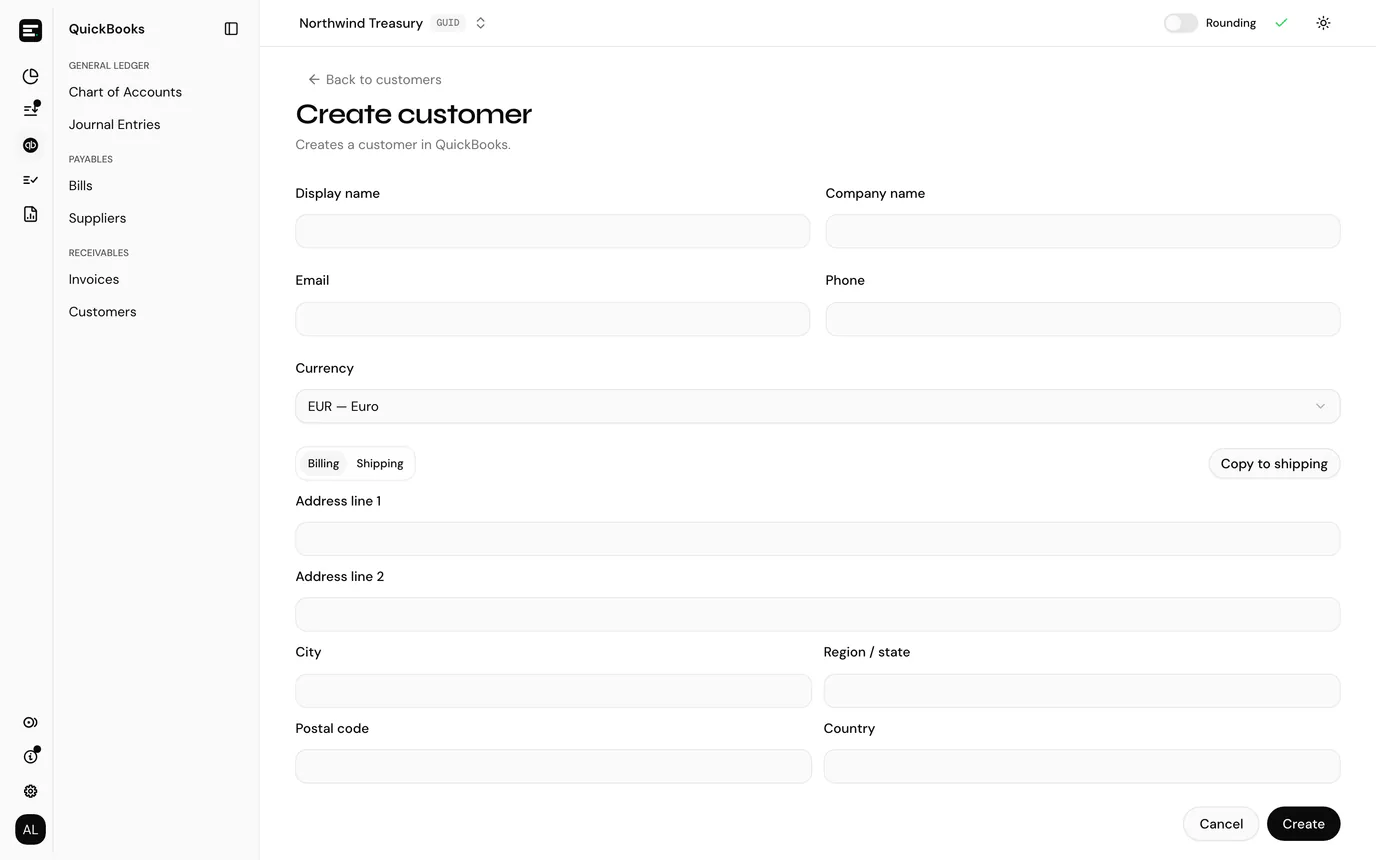Screen dimensions: 1376x860
Task: Click the app logo icon in the rail
Action: [30, 30]
